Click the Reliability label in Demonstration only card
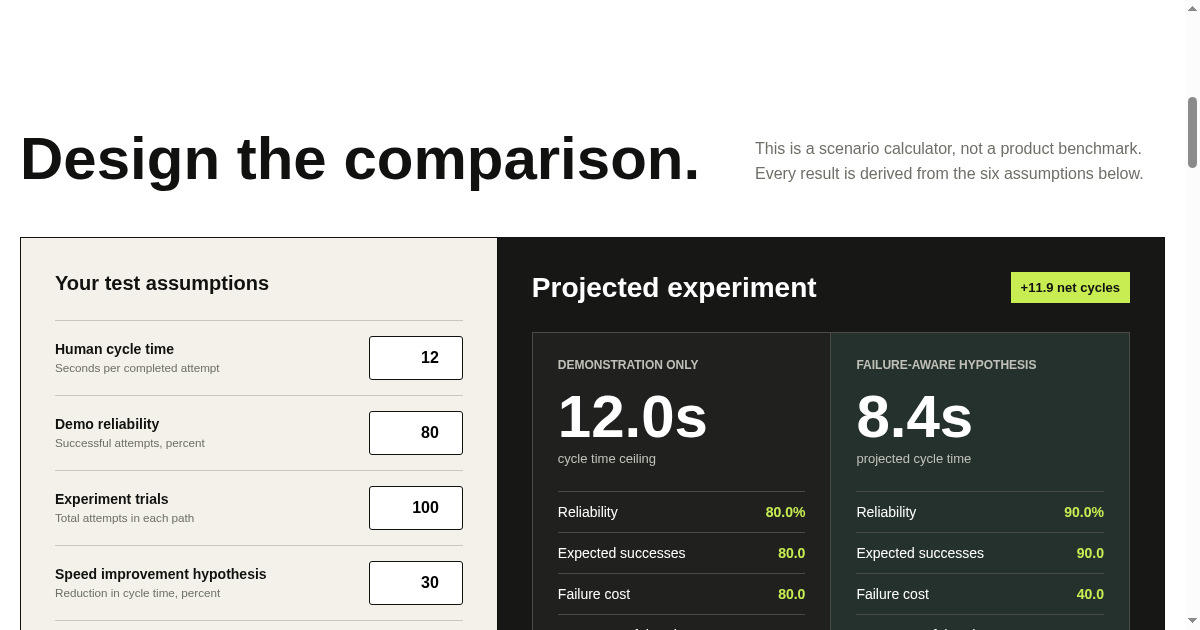Viewport: 1200px width, 630px height. point(588,512)
